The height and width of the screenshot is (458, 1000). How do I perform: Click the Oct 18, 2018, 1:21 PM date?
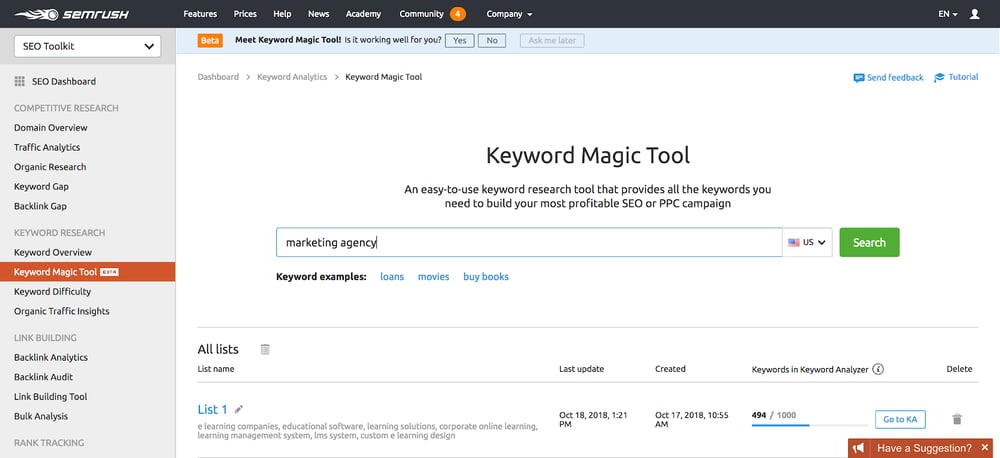[593, 419]
